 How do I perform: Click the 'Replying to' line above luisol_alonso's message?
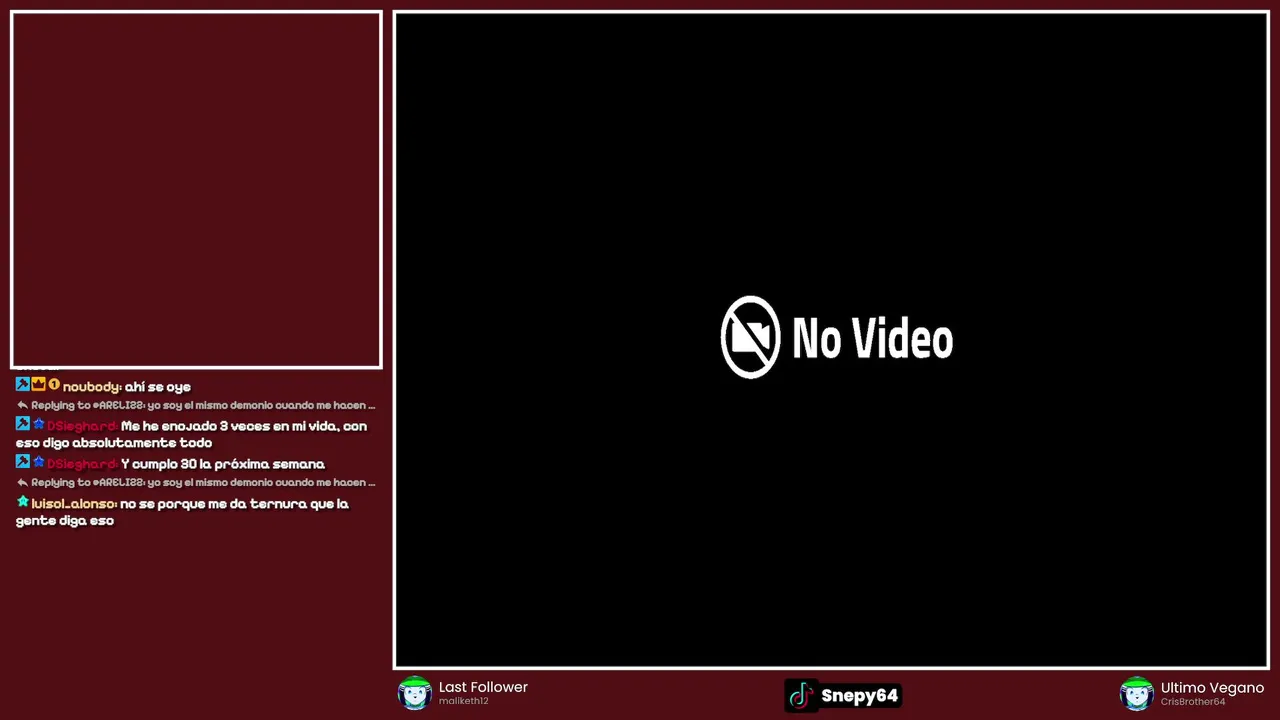[203, 482]
